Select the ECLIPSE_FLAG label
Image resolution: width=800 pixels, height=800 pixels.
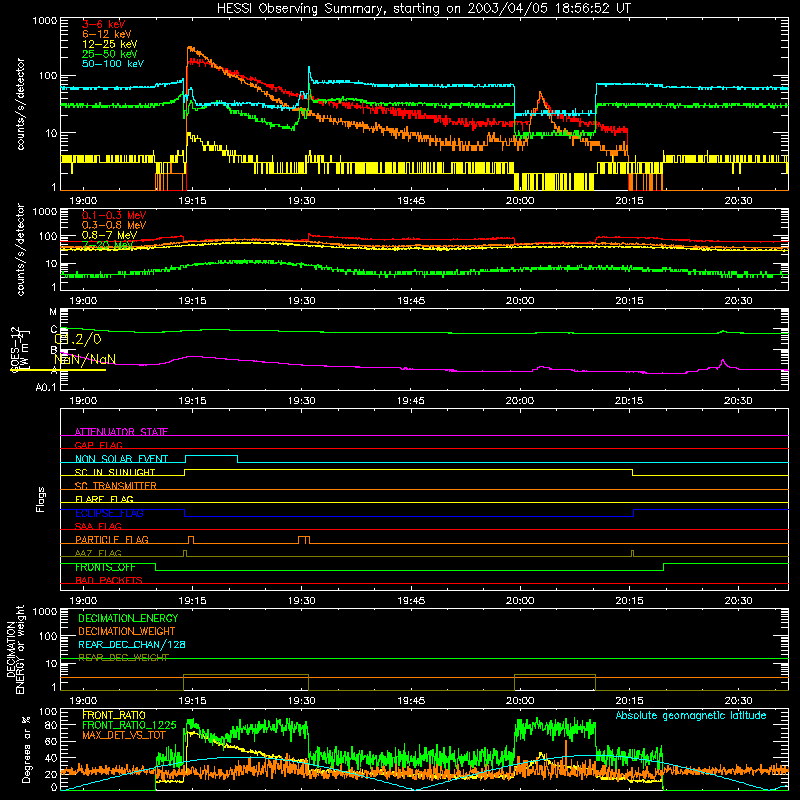[x=109, y=513]
